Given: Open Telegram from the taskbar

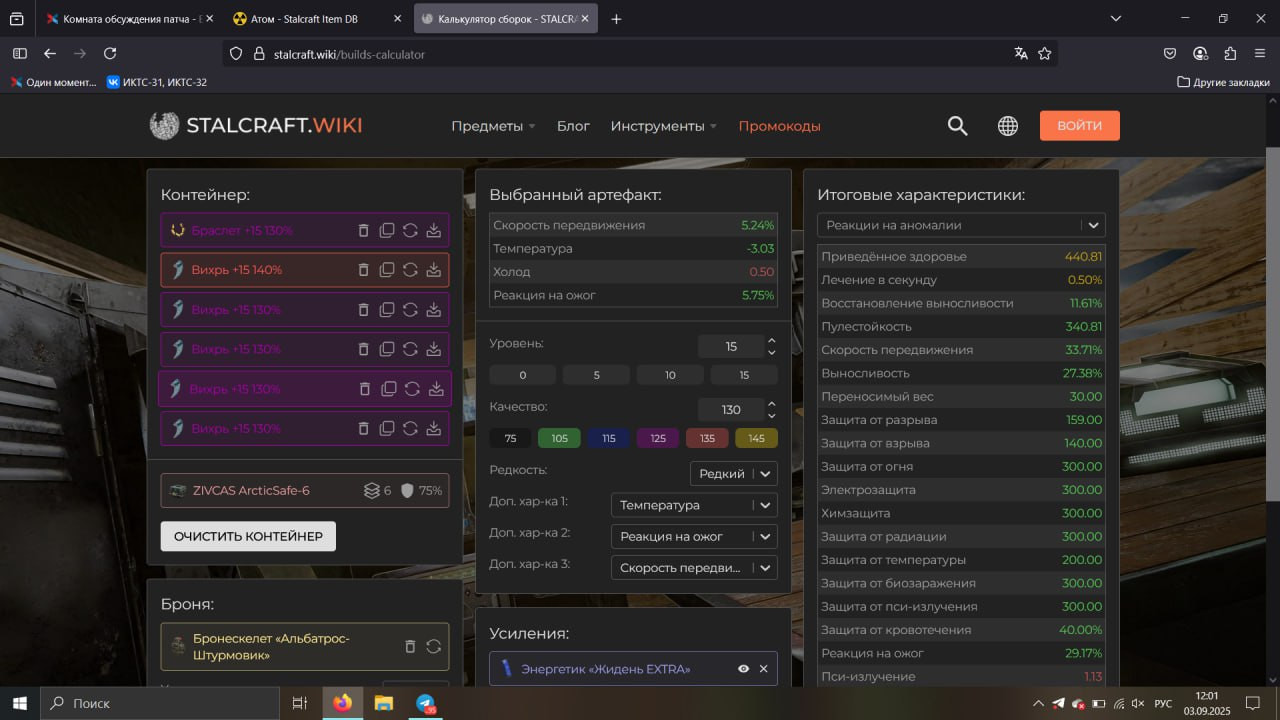Looking at the screenshot, I should pos(427,703).
